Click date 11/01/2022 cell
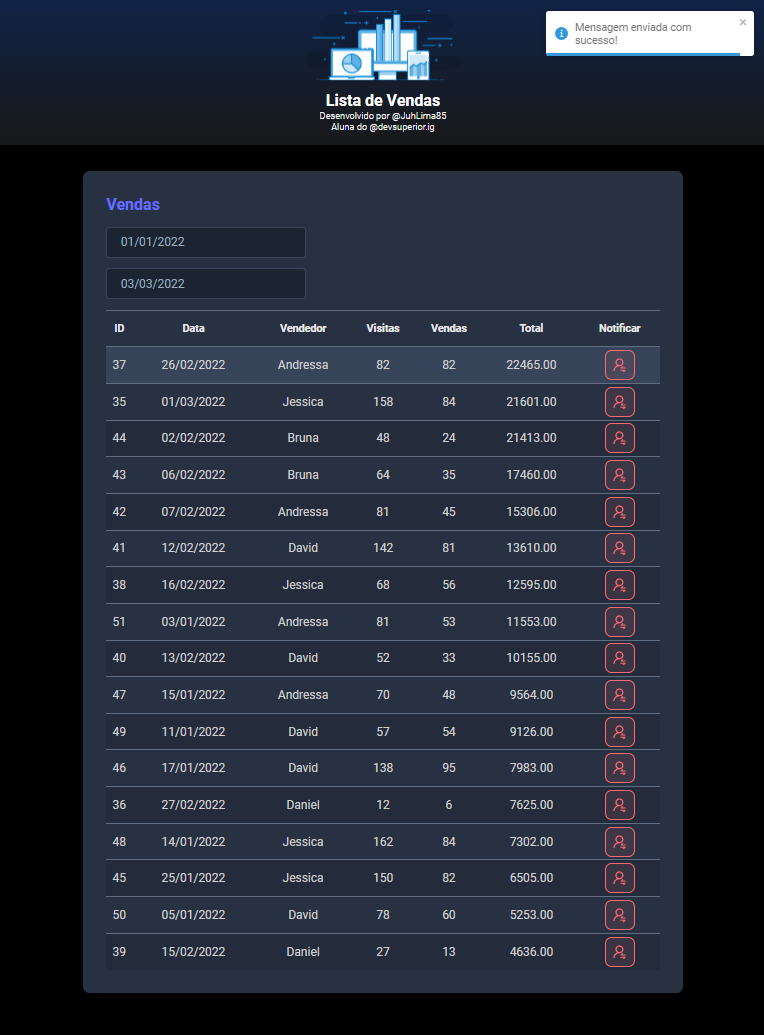This screenshot has height=1035, width=764. coord(193,732)
